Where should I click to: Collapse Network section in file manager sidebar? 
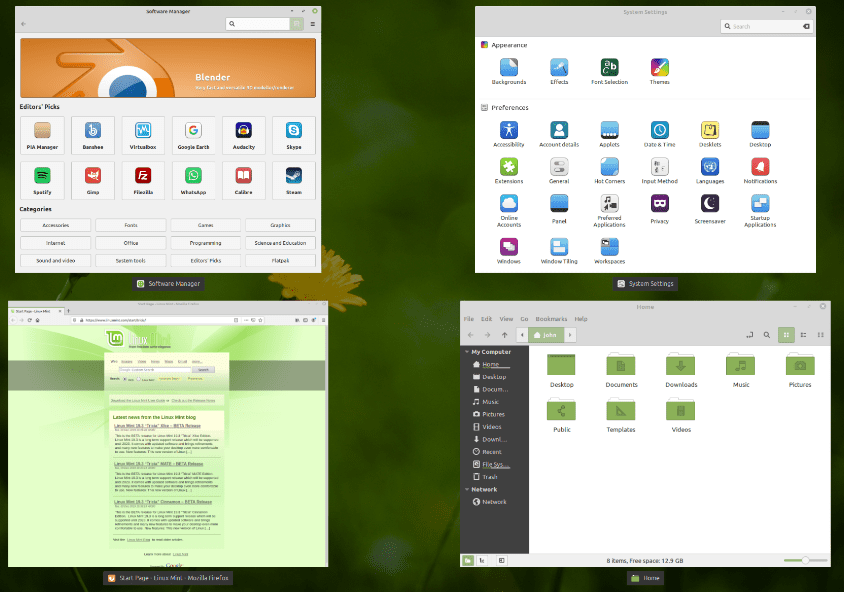tap(467, 490)
